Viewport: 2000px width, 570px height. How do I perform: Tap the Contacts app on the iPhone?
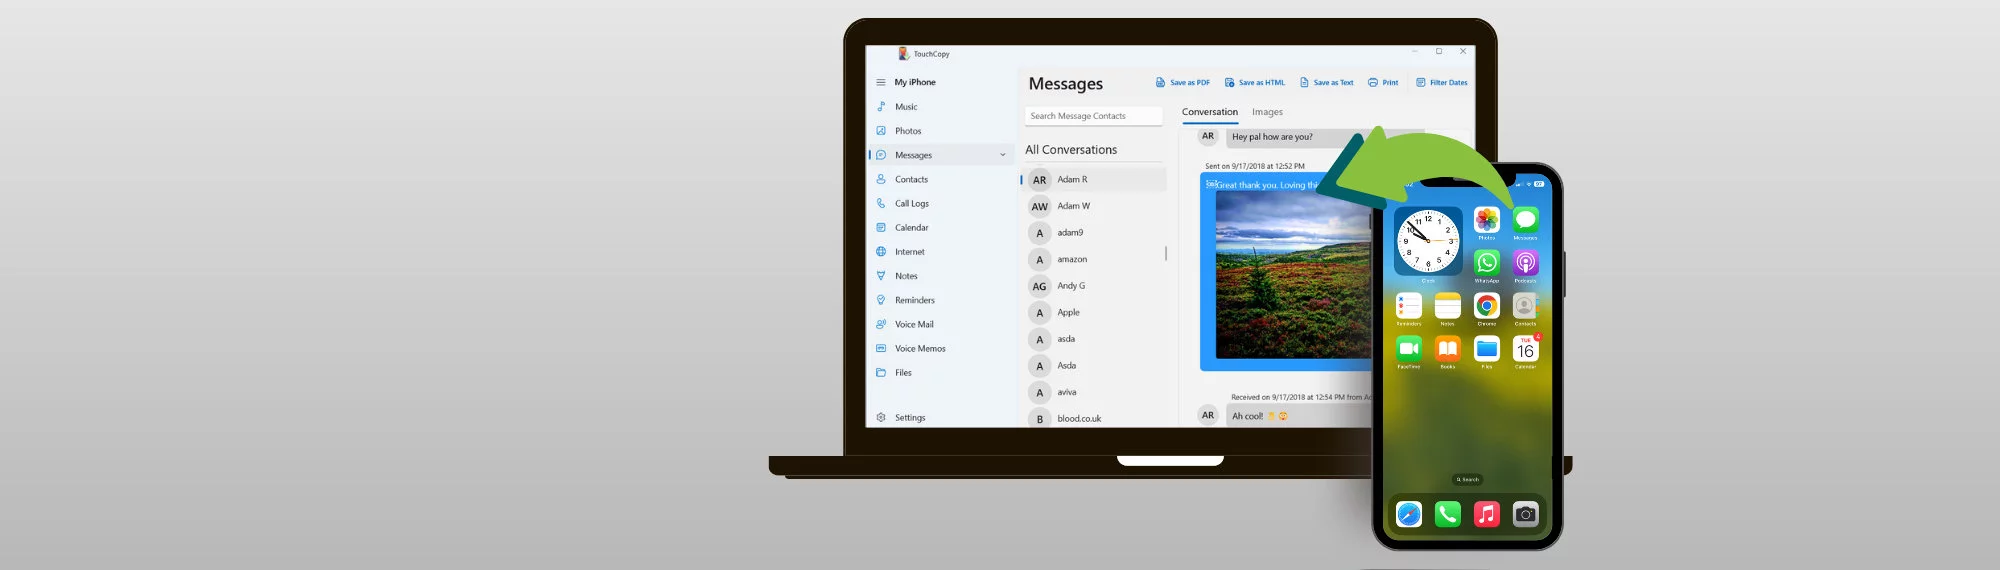tap(1526, 306)
